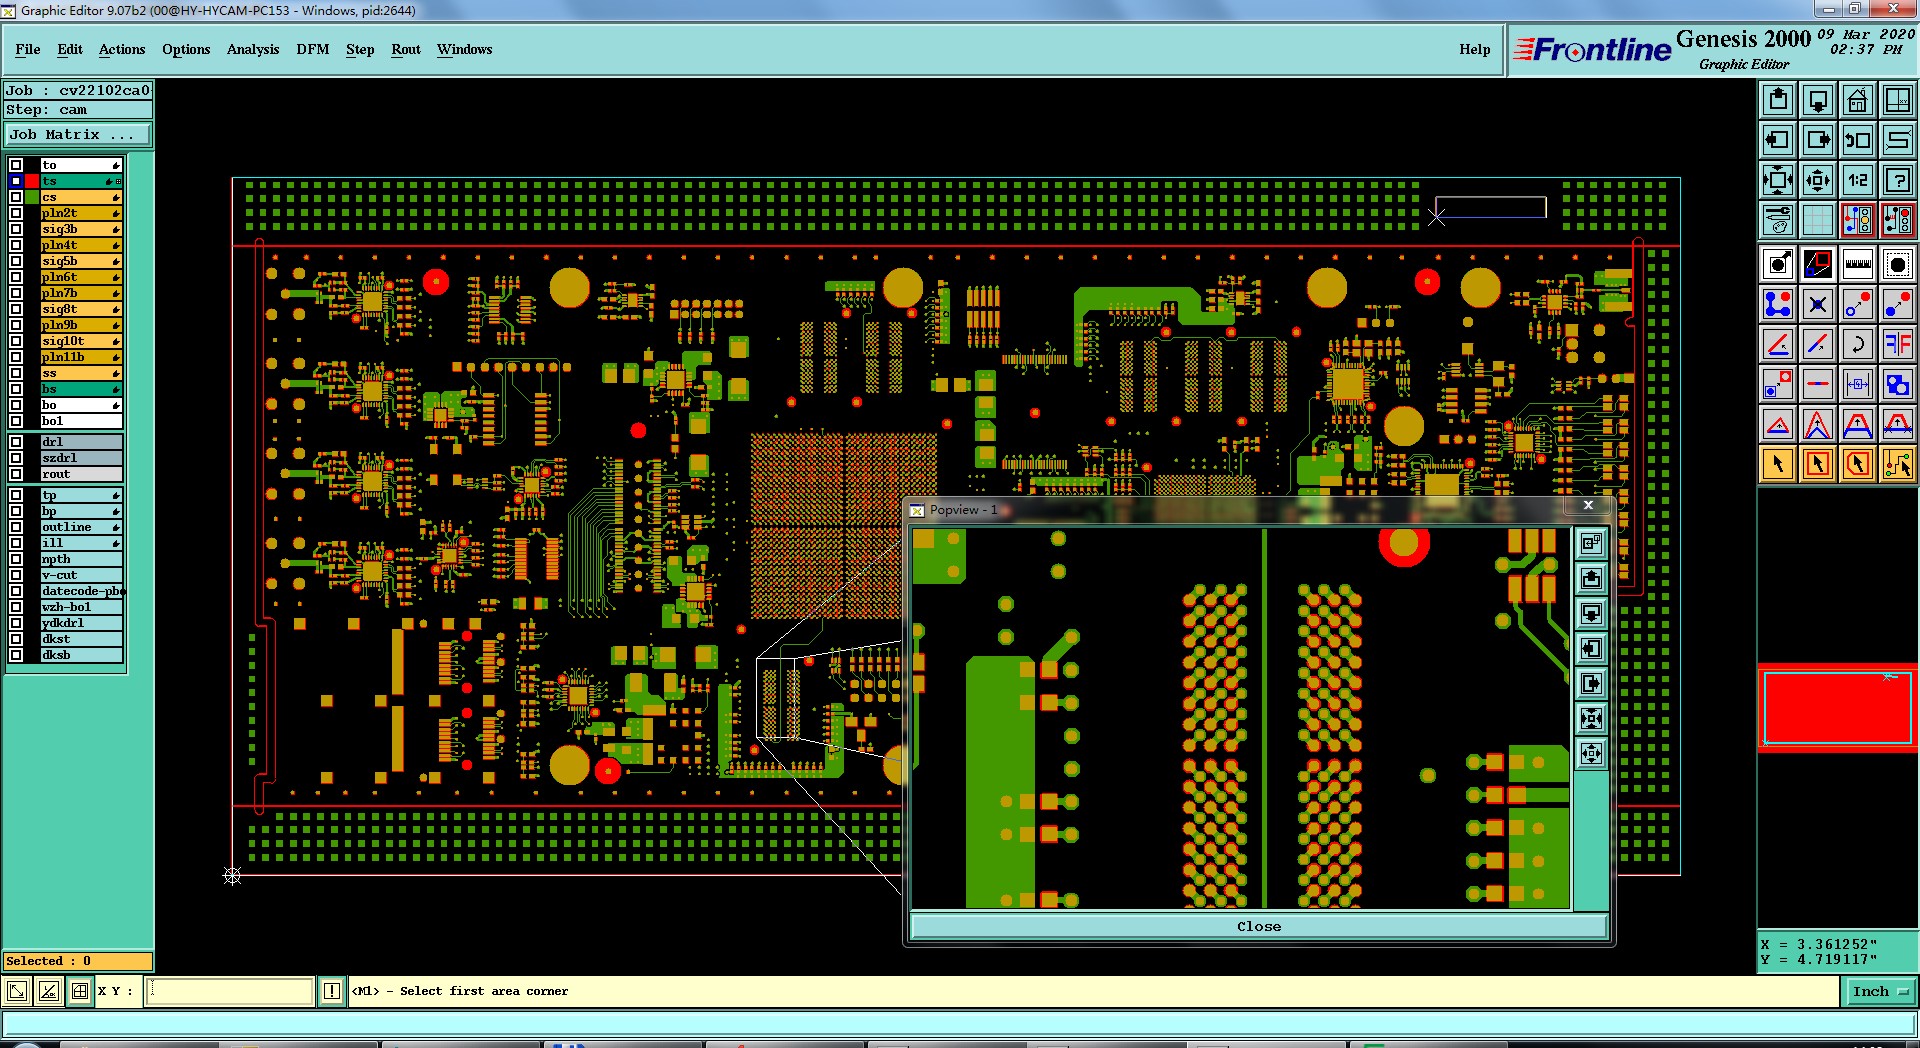Open the Inch units dropdown
Viewport: 1920px width, 1048px height.
pos(1880,991)
